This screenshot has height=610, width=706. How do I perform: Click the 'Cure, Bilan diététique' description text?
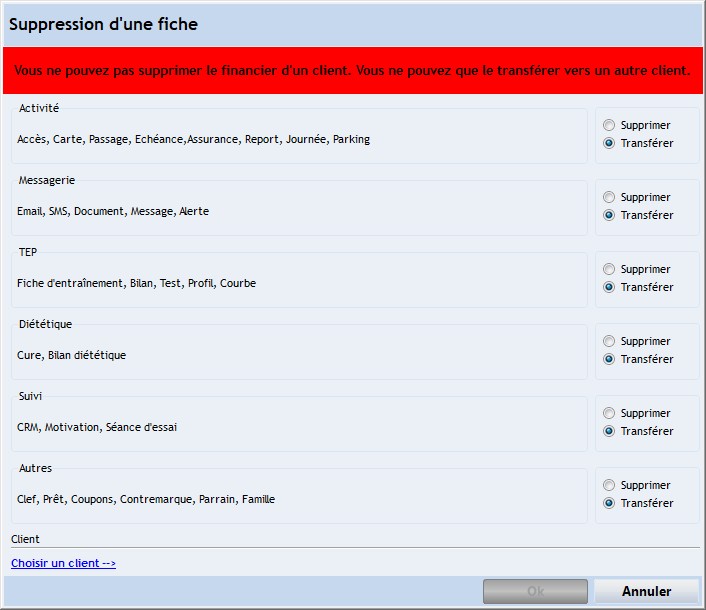point(72,355)
